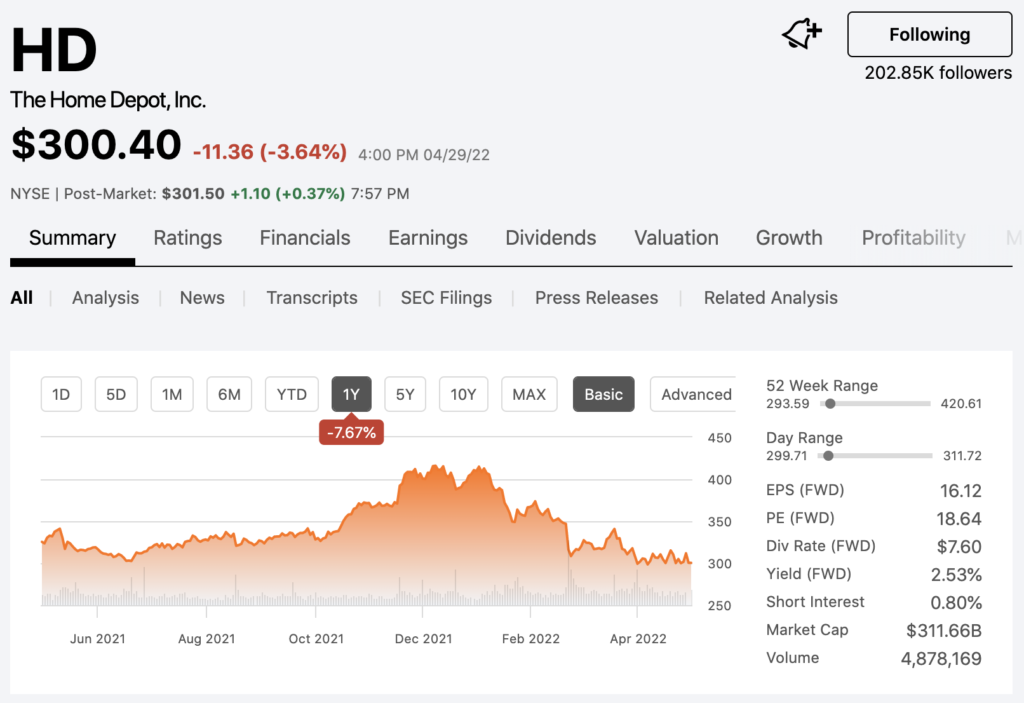Viewport: 1024px width, 703px height.
Task: Click the -7.67% change badge
Action: tap(351, 433)
